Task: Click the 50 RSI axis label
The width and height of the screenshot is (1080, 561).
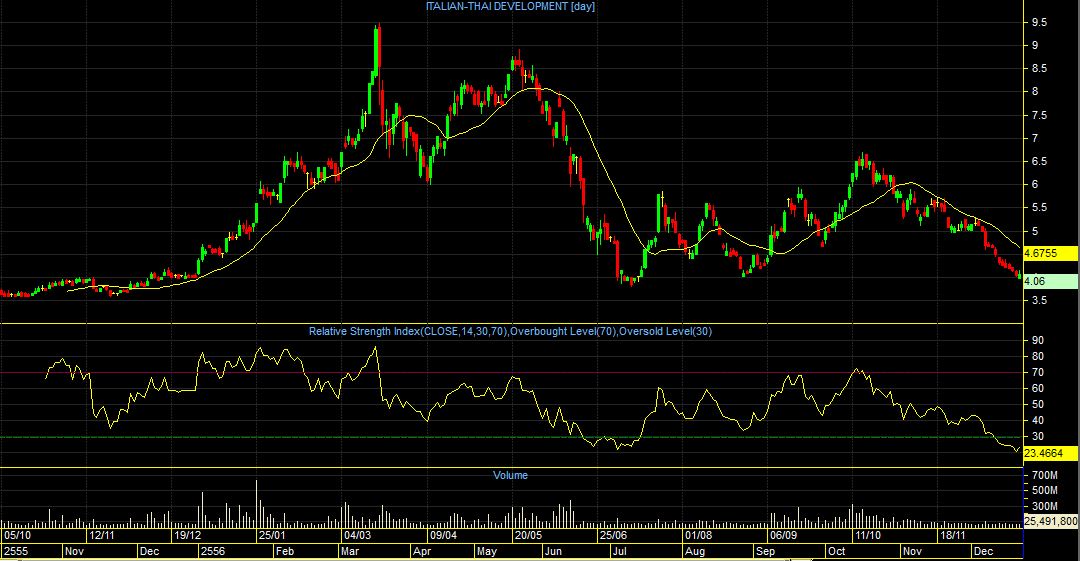Action: click(x=1037, y=405)
